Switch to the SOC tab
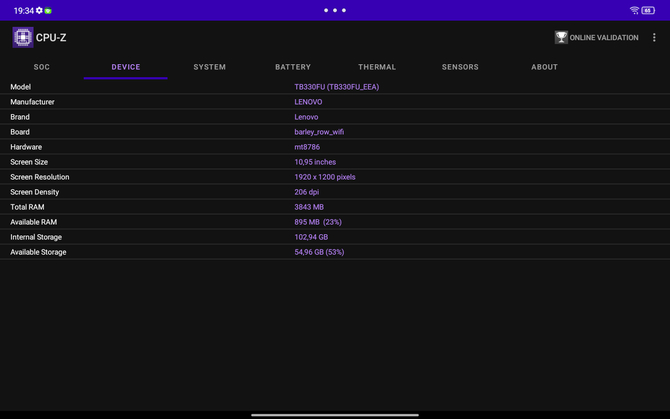The image size is (670, 419). [42, 67]
